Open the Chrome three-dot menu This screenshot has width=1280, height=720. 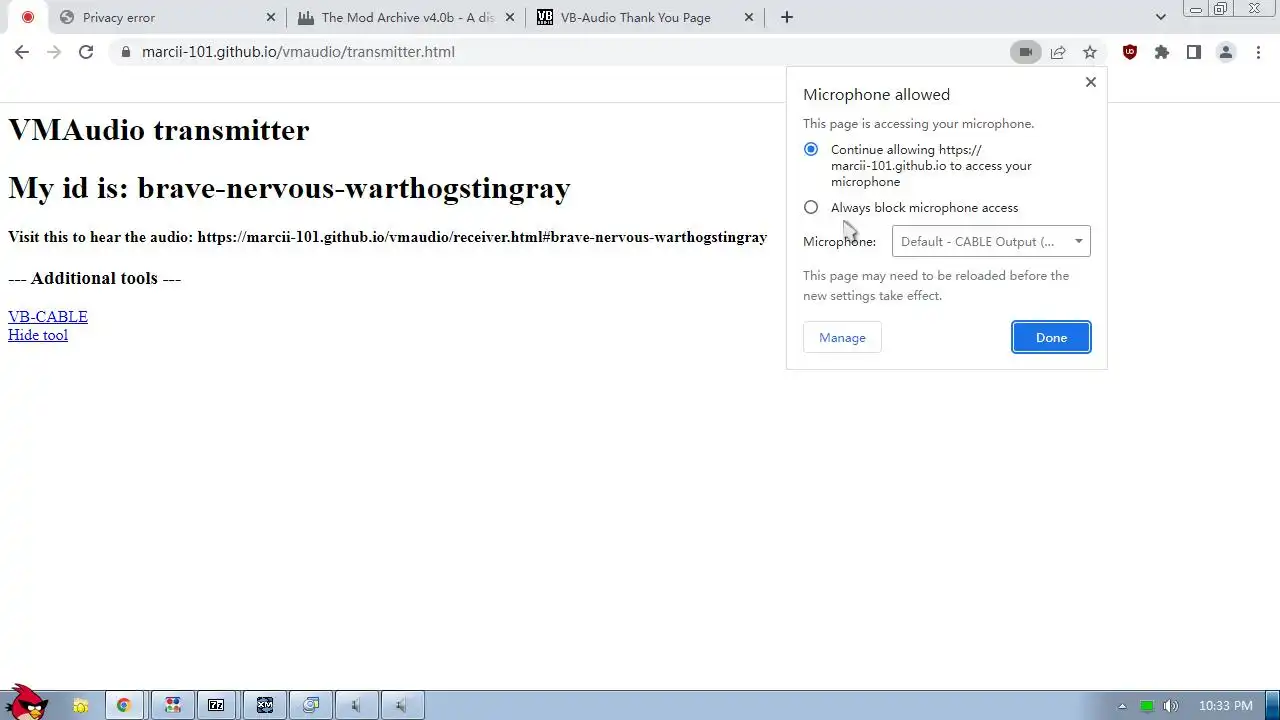tap(1257, 52)
